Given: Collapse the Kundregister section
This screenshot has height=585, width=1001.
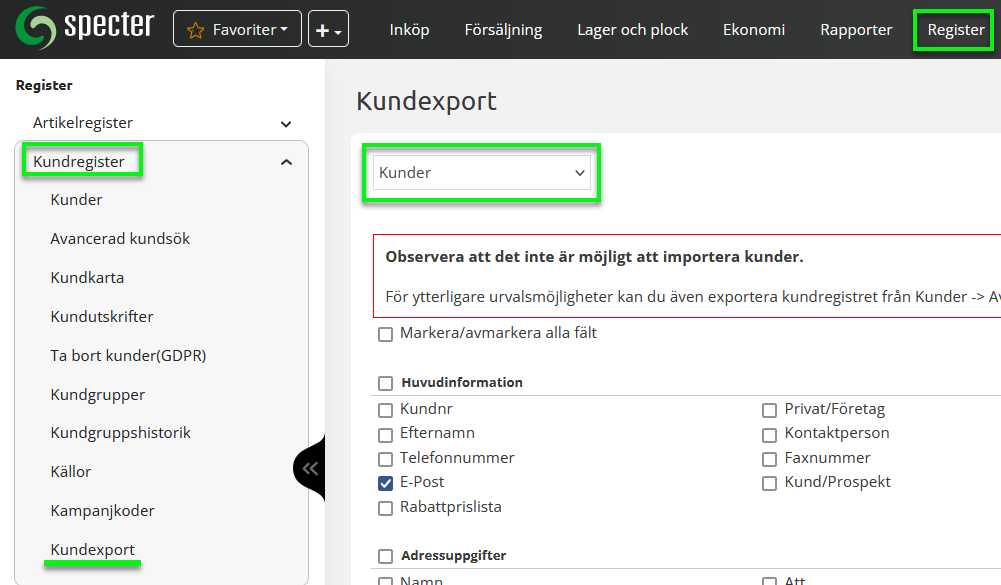Looking at the screenshot, I should (286, 162).
